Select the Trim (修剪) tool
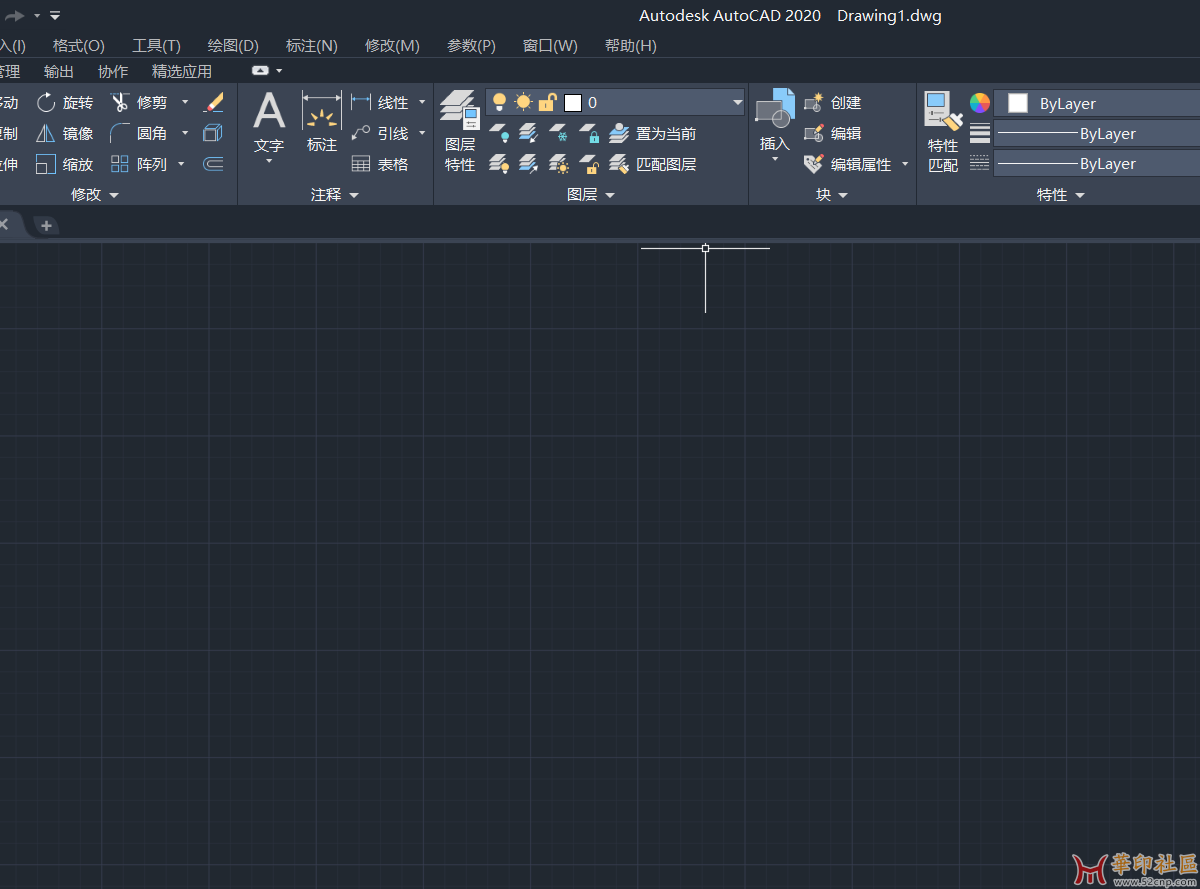This screenshot has height=889, width=1200. tap(139, 102)
